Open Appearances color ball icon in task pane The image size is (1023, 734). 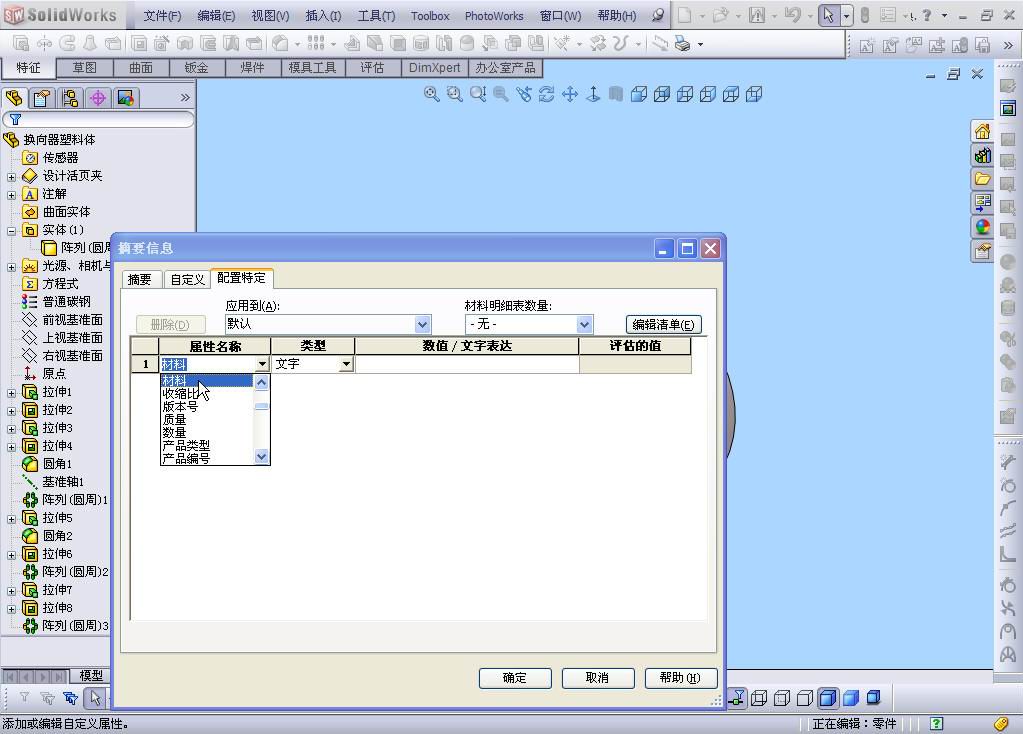pyautogui.click(x=983, y=226)
